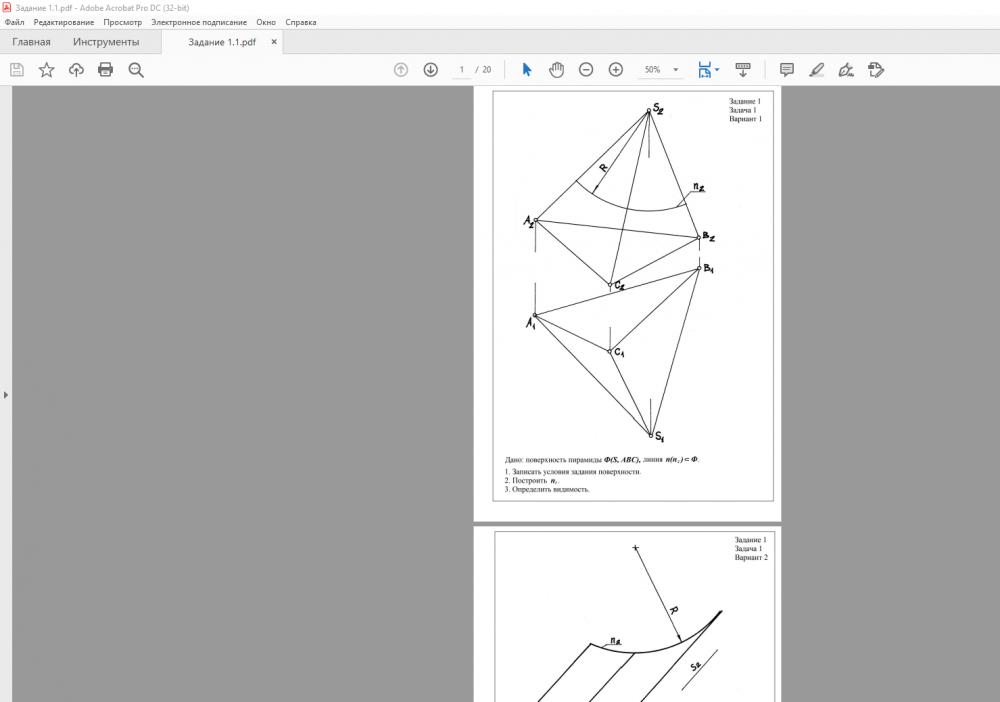Bookmark document with the star icon
The image size is (1000, 702).
pos(46,70)
